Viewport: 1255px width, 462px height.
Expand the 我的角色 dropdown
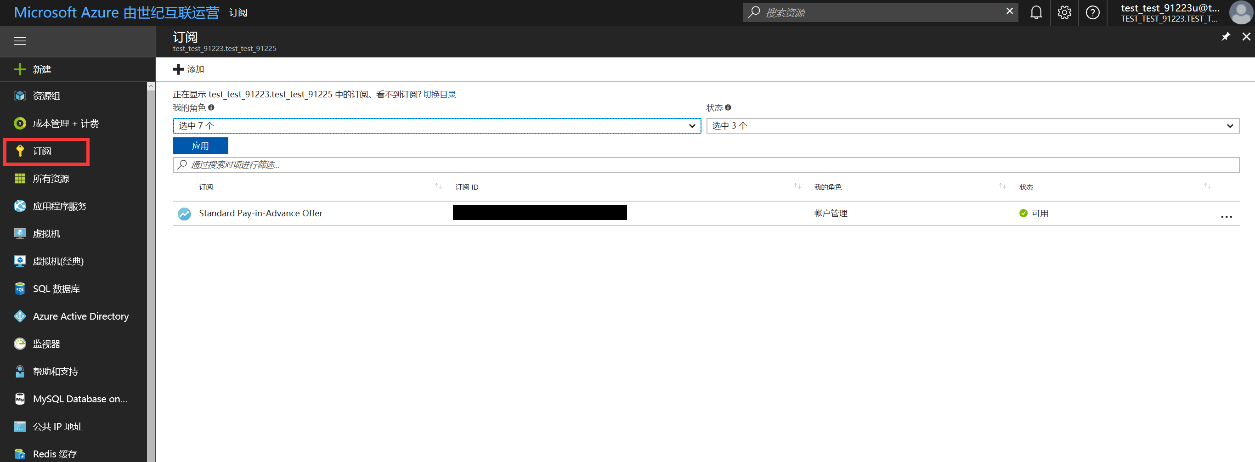click(436, 126)
